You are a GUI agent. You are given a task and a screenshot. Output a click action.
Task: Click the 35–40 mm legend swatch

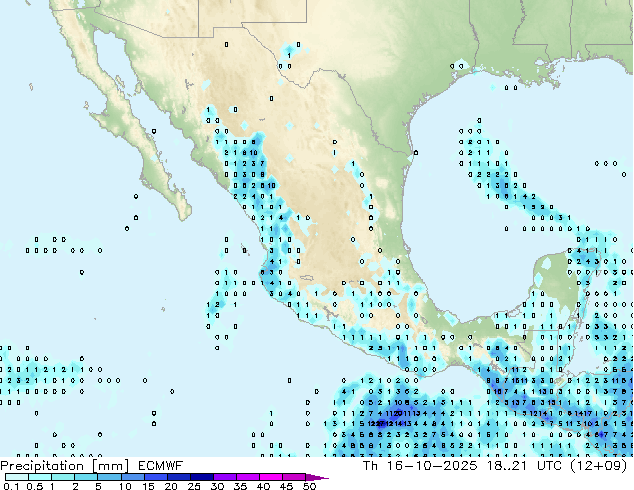click(x=247, y=477)
